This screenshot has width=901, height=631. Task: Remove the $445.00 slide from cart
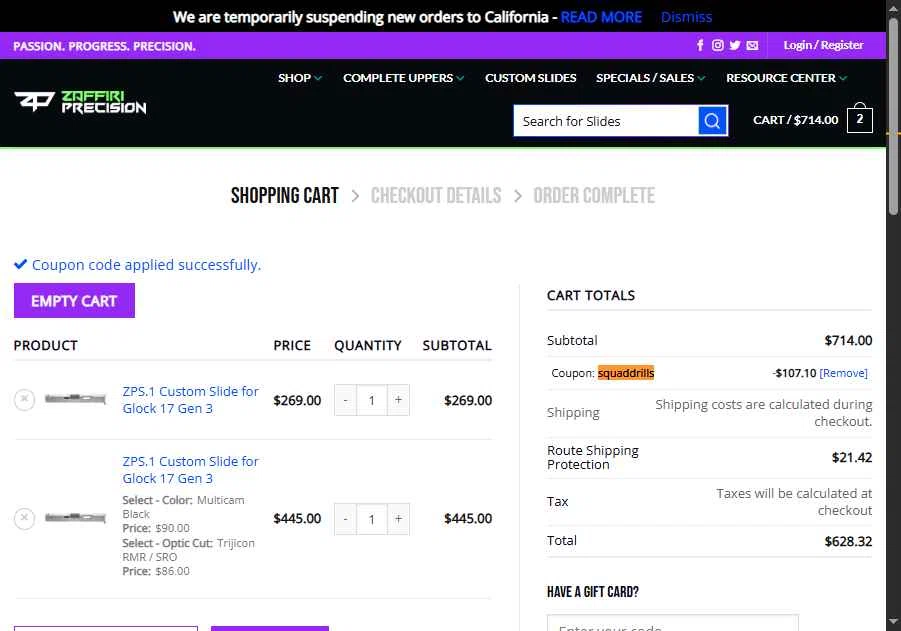(24, 518)
